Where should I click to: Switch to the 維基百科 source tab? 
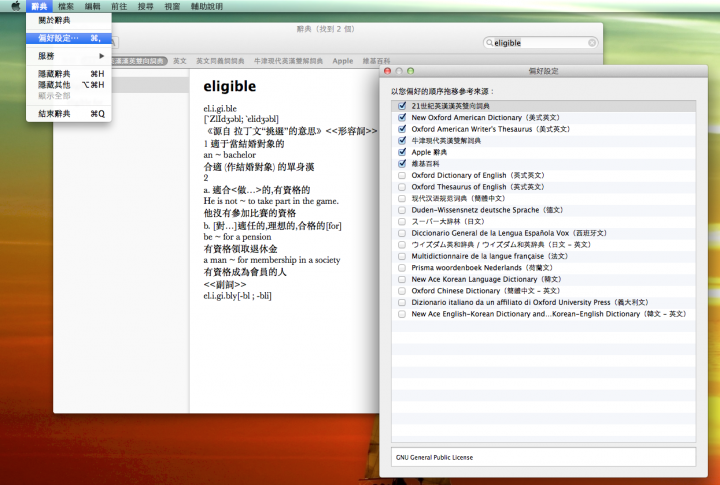click(x=376, y=61)
